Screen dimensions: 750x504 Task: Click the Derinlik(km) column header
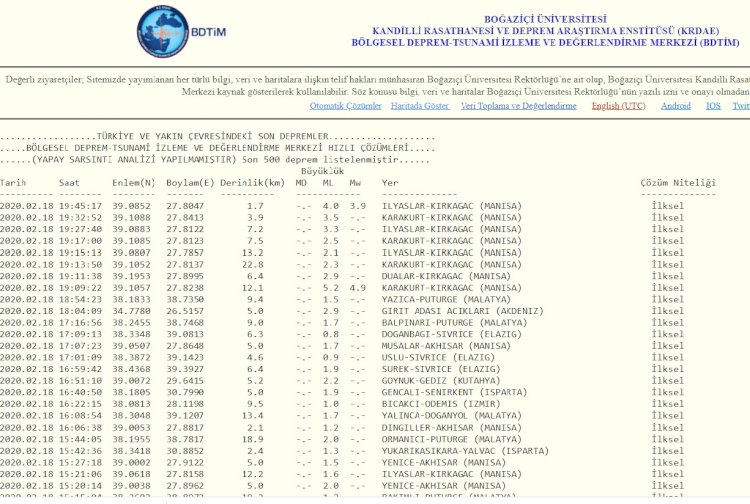tap(253, 183)
